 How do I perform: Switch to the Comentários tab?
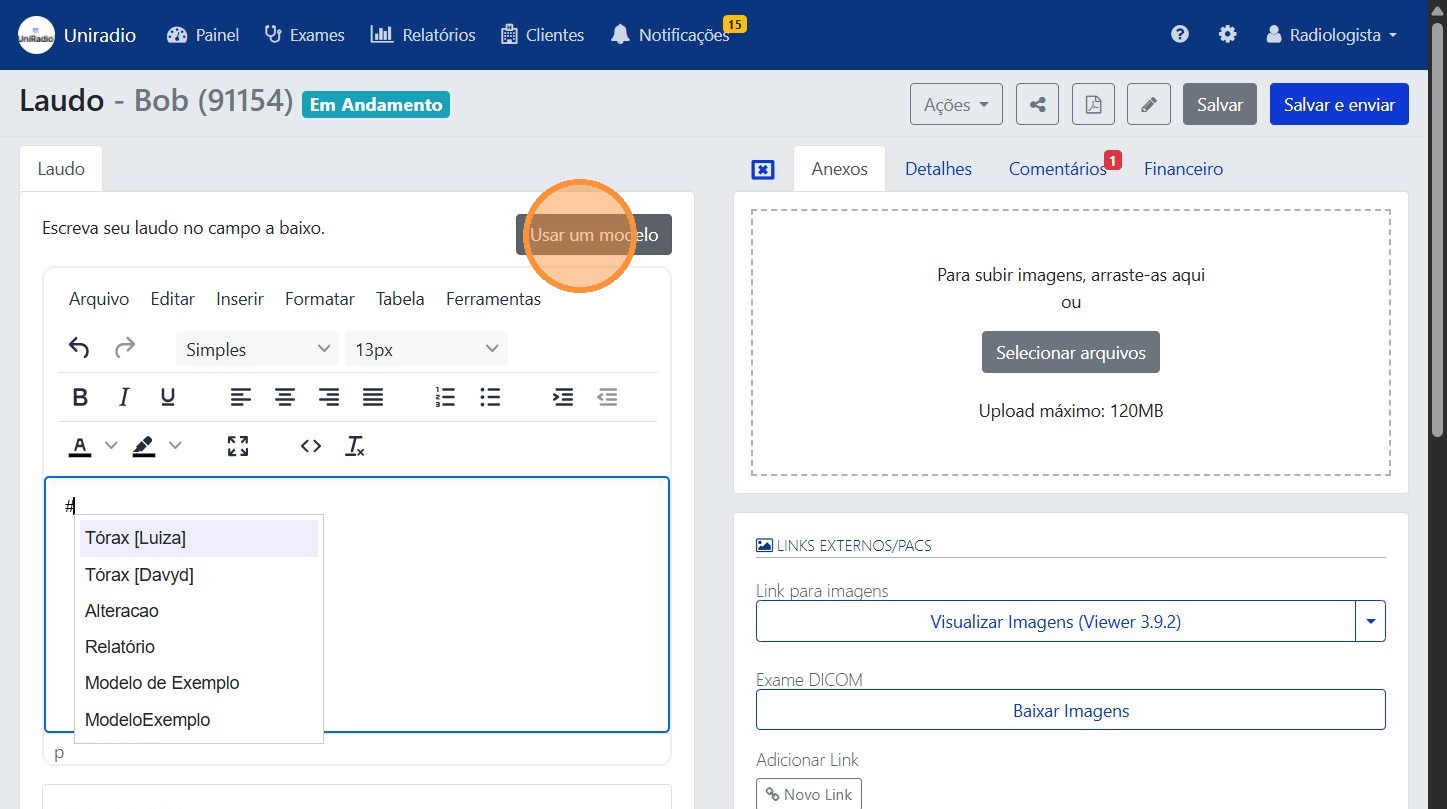[x=1057, y=169]
